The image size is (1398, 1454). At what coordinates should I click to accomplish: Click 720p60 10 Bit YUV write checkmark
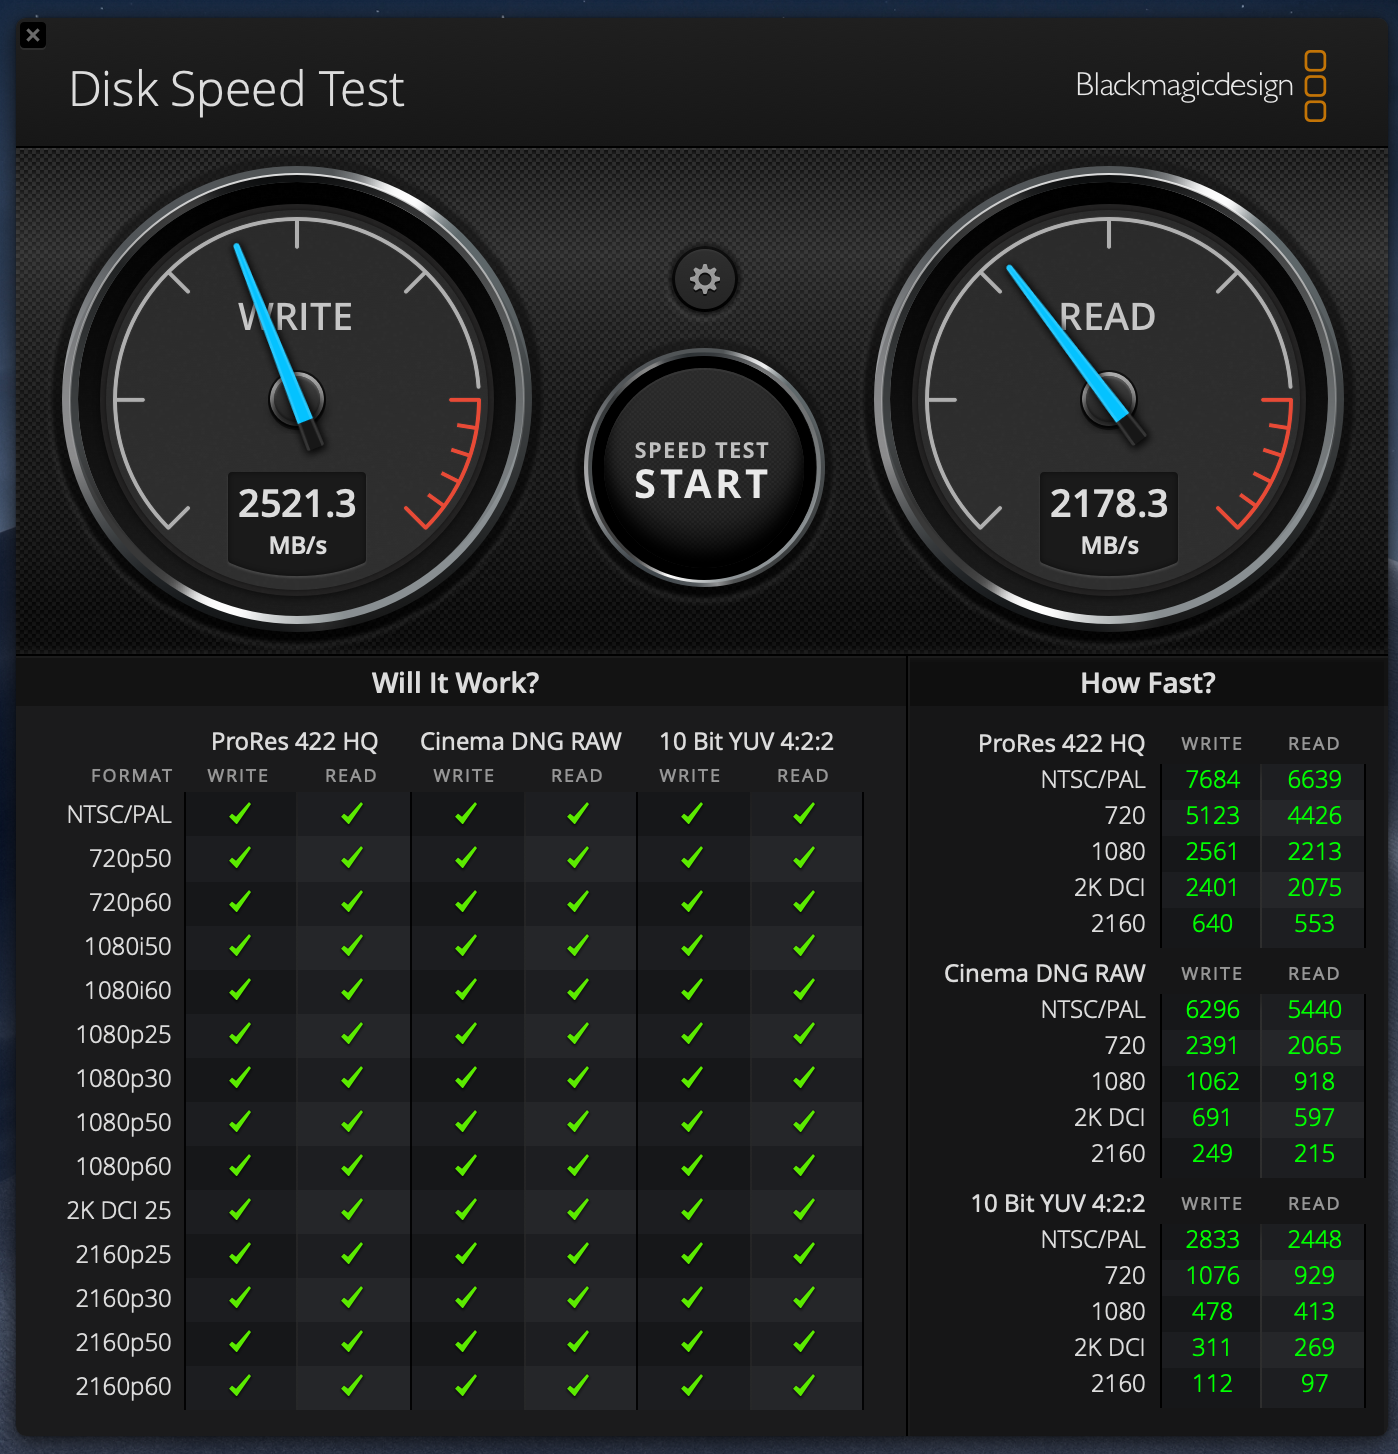692,902
